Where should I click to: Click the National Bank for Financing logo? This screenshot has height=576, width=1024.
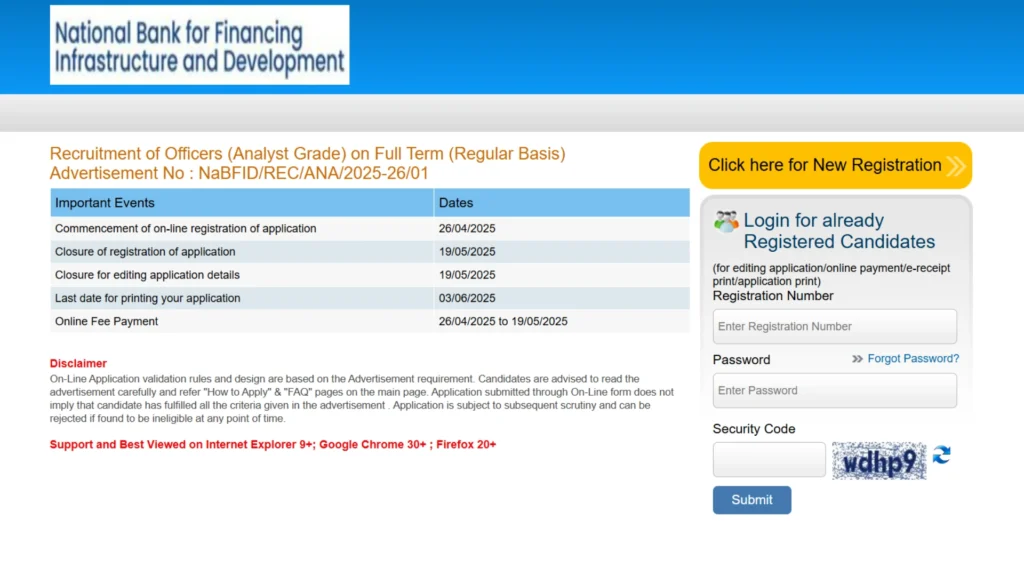[199, 45]
